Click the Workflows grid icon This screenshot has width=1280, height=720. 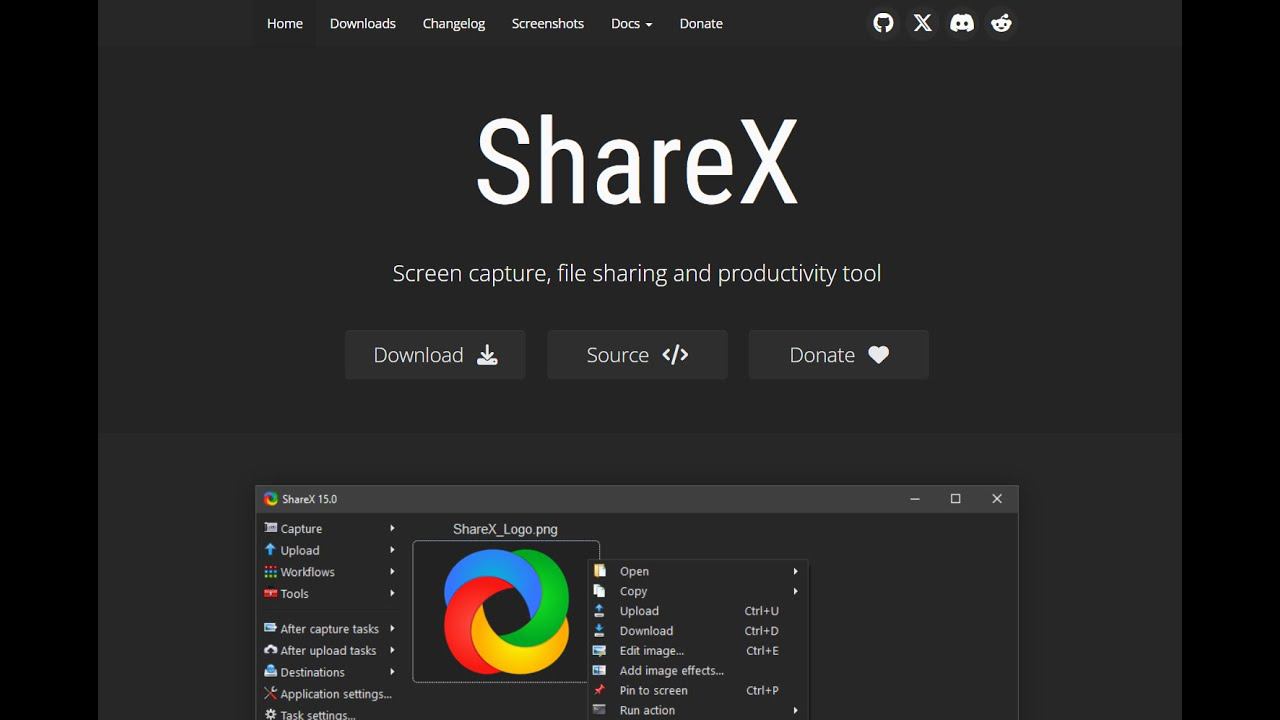click(270, 572)
